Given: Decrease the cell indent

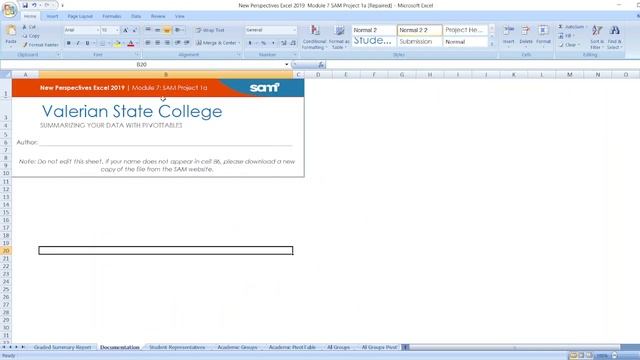Looking at the screenshot, I should click(x=178, y=43).
